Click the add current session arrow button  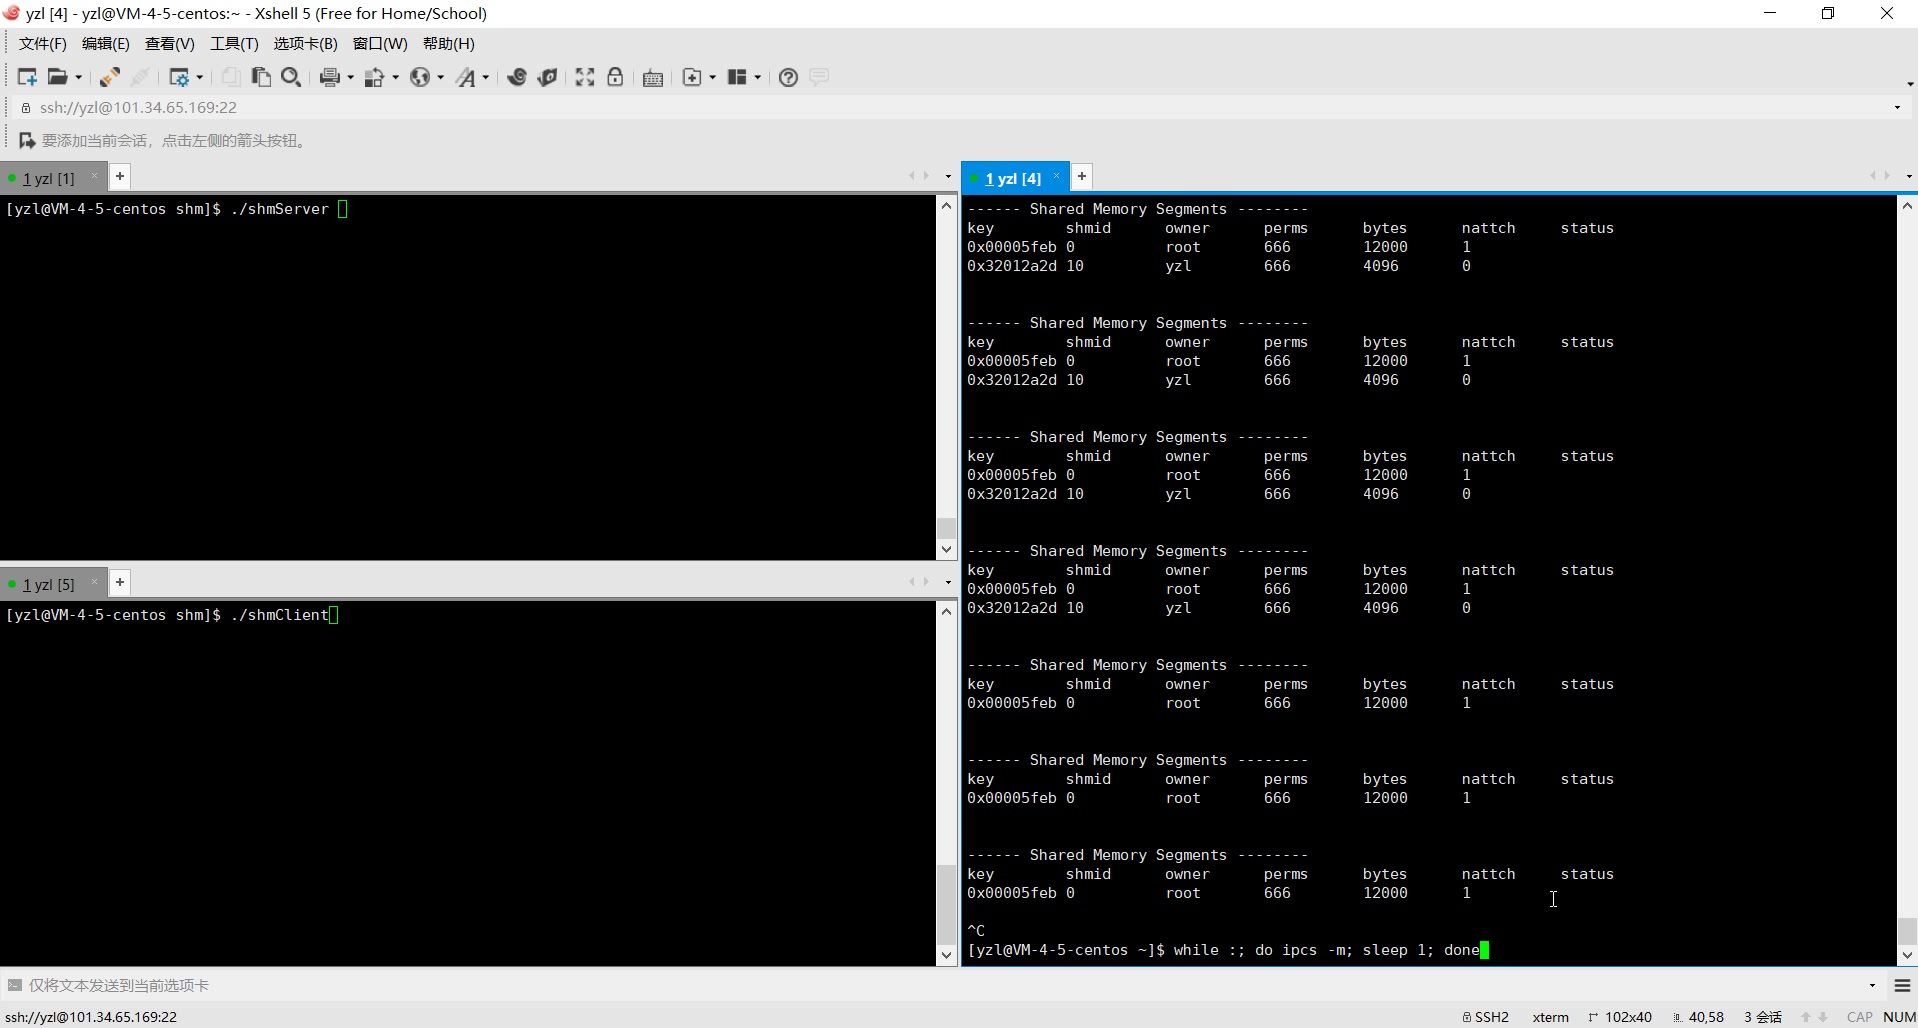pos(27,141)
